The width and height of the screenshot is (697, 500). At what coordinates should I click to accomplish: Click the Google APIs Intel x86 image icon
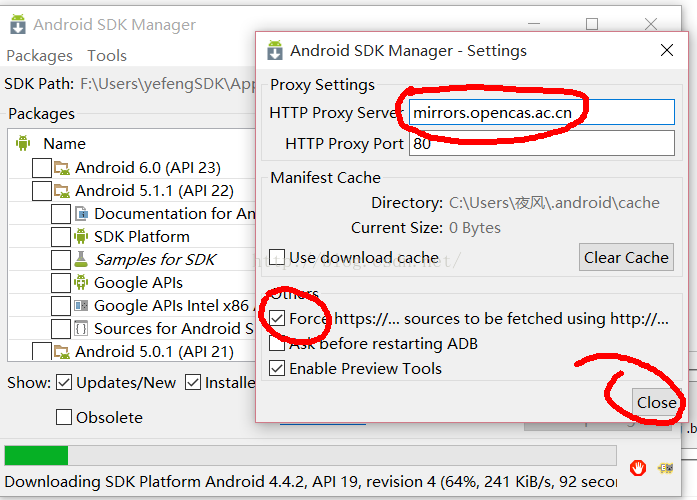[x=81, y=305]
